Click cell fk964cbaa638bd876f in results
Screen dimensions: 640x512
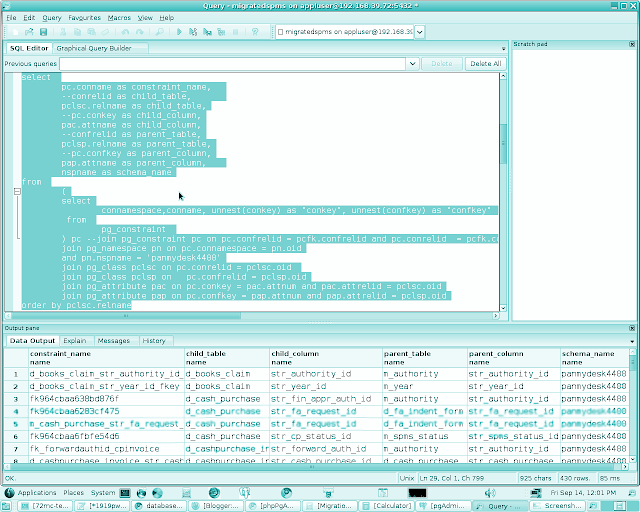coord(106,399)
